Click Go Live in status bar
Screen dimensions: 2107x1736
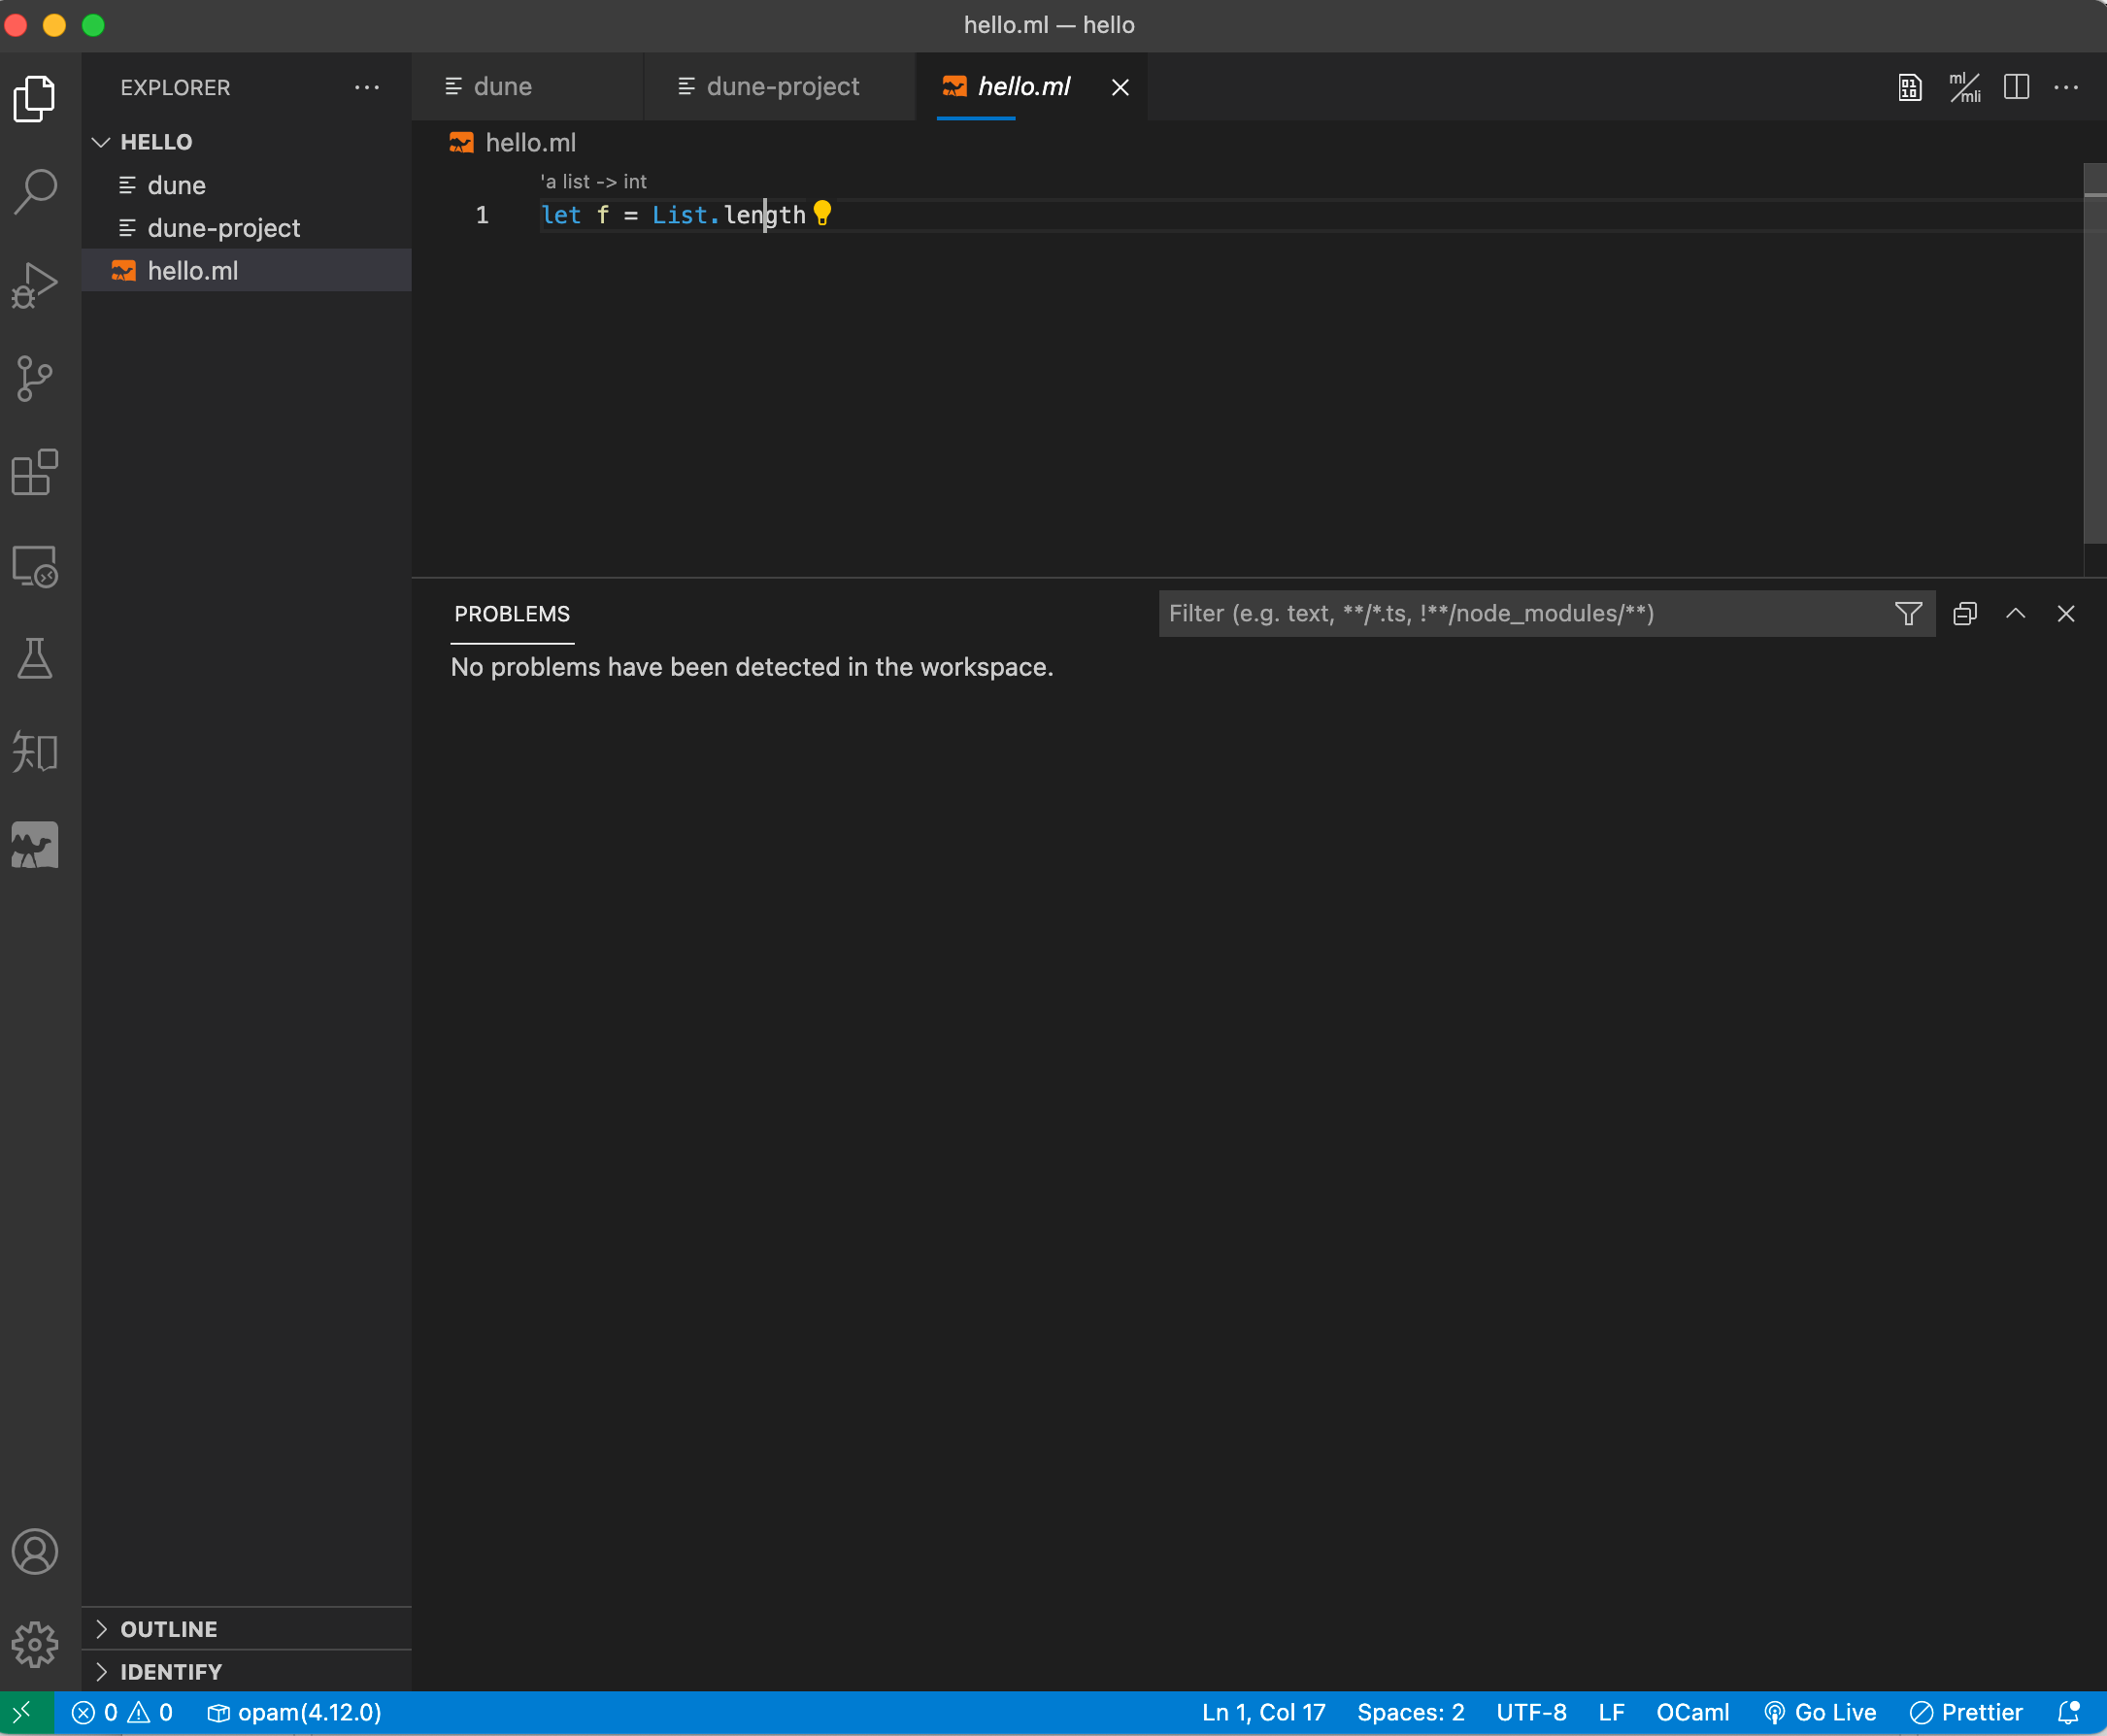coord(1821,1712)
